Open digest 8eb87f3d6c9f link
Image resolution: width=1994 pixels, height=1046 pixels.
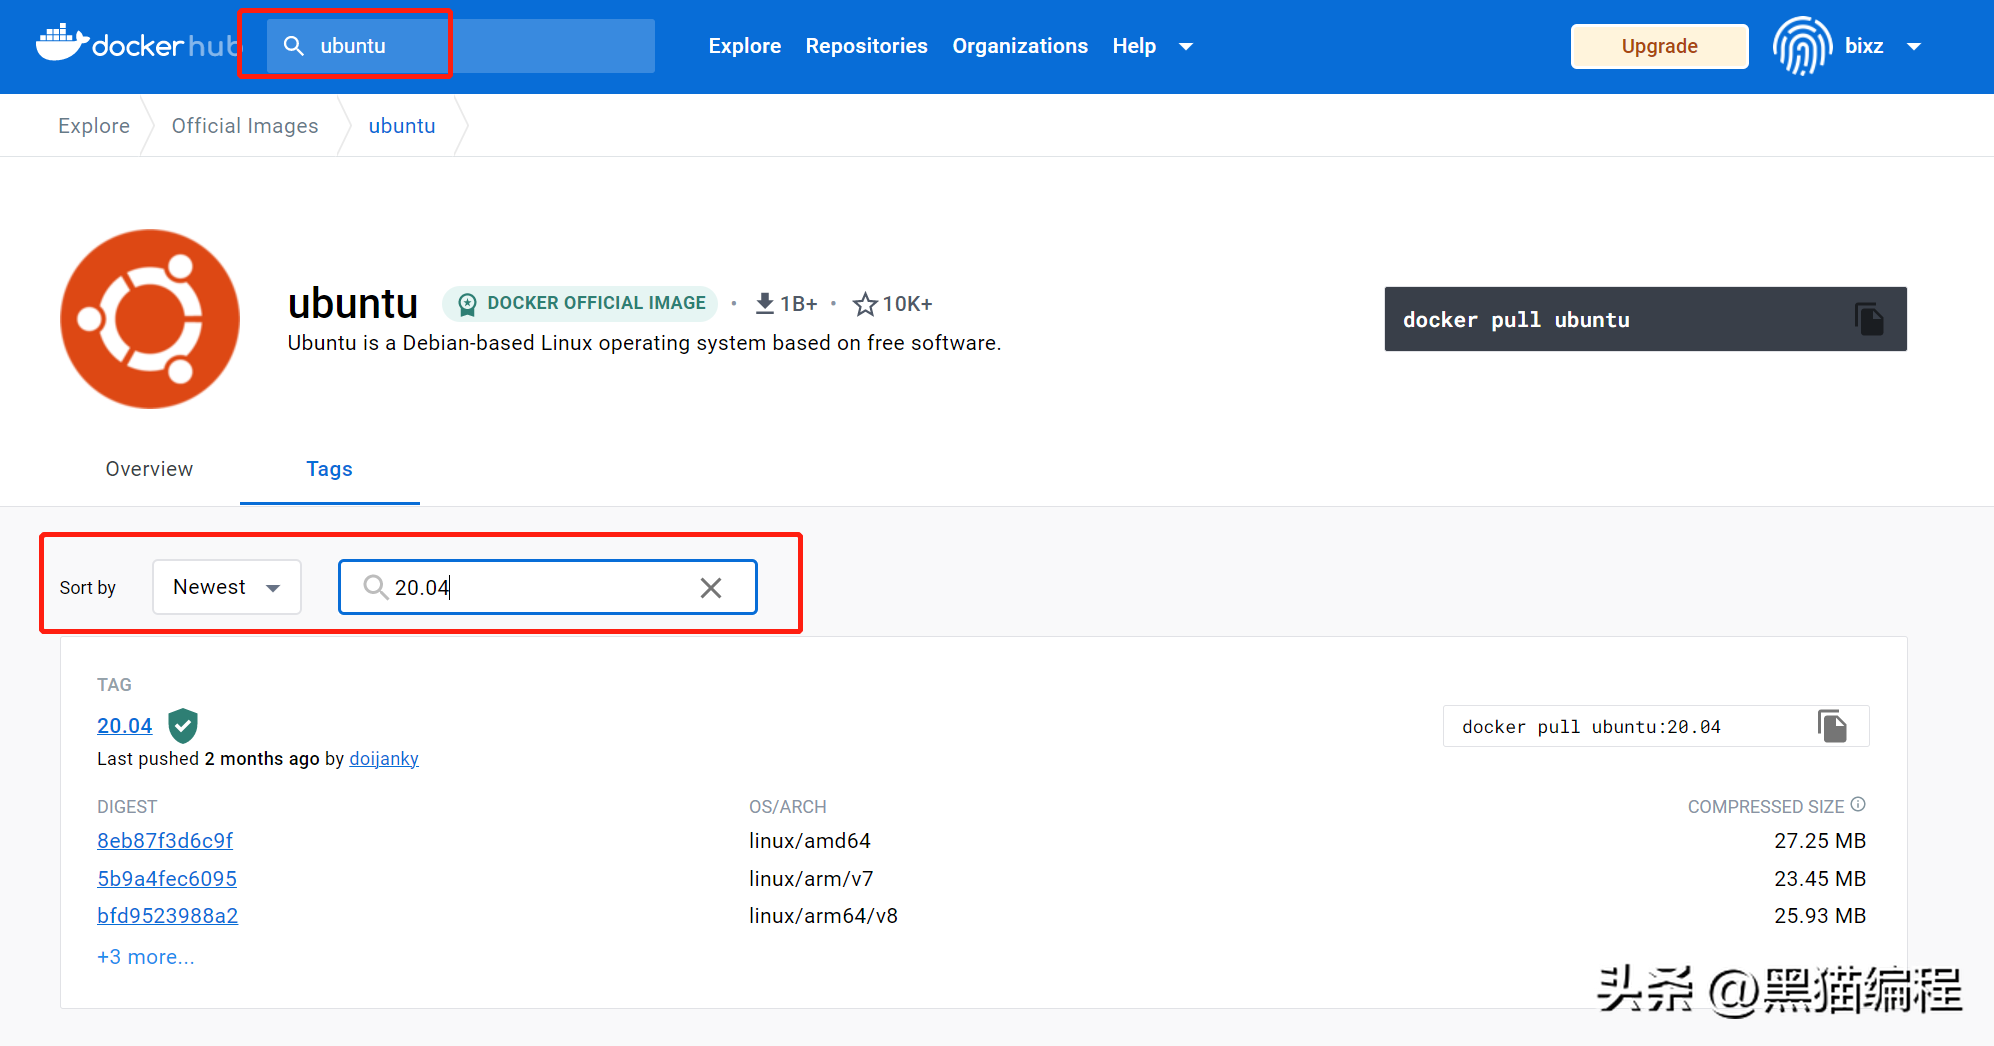[x=165, y=841]
